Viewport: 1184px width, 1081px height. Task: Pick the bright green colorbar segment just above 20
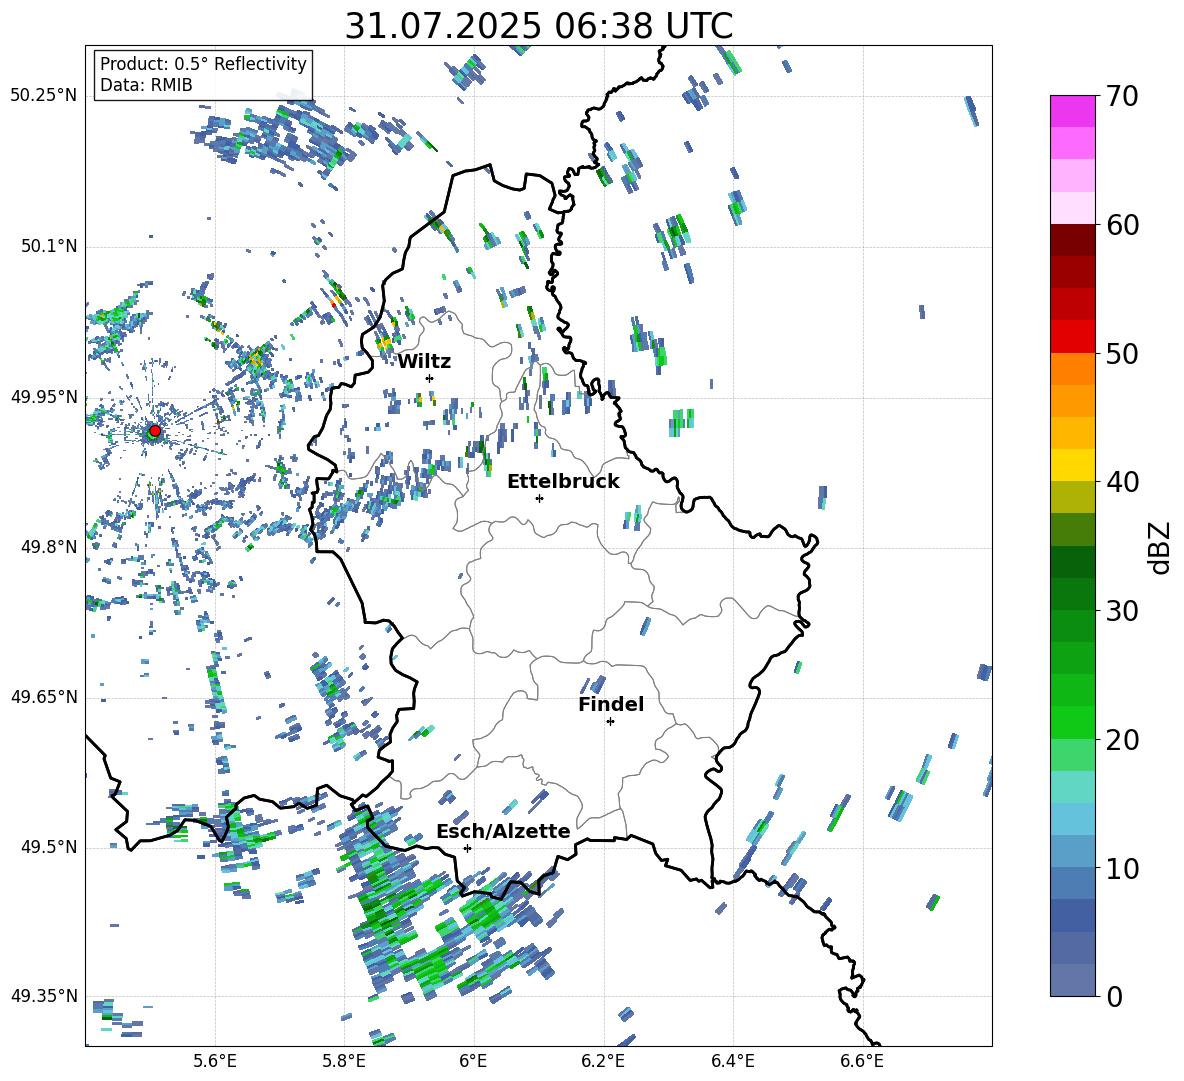(x=1073, y=722)
